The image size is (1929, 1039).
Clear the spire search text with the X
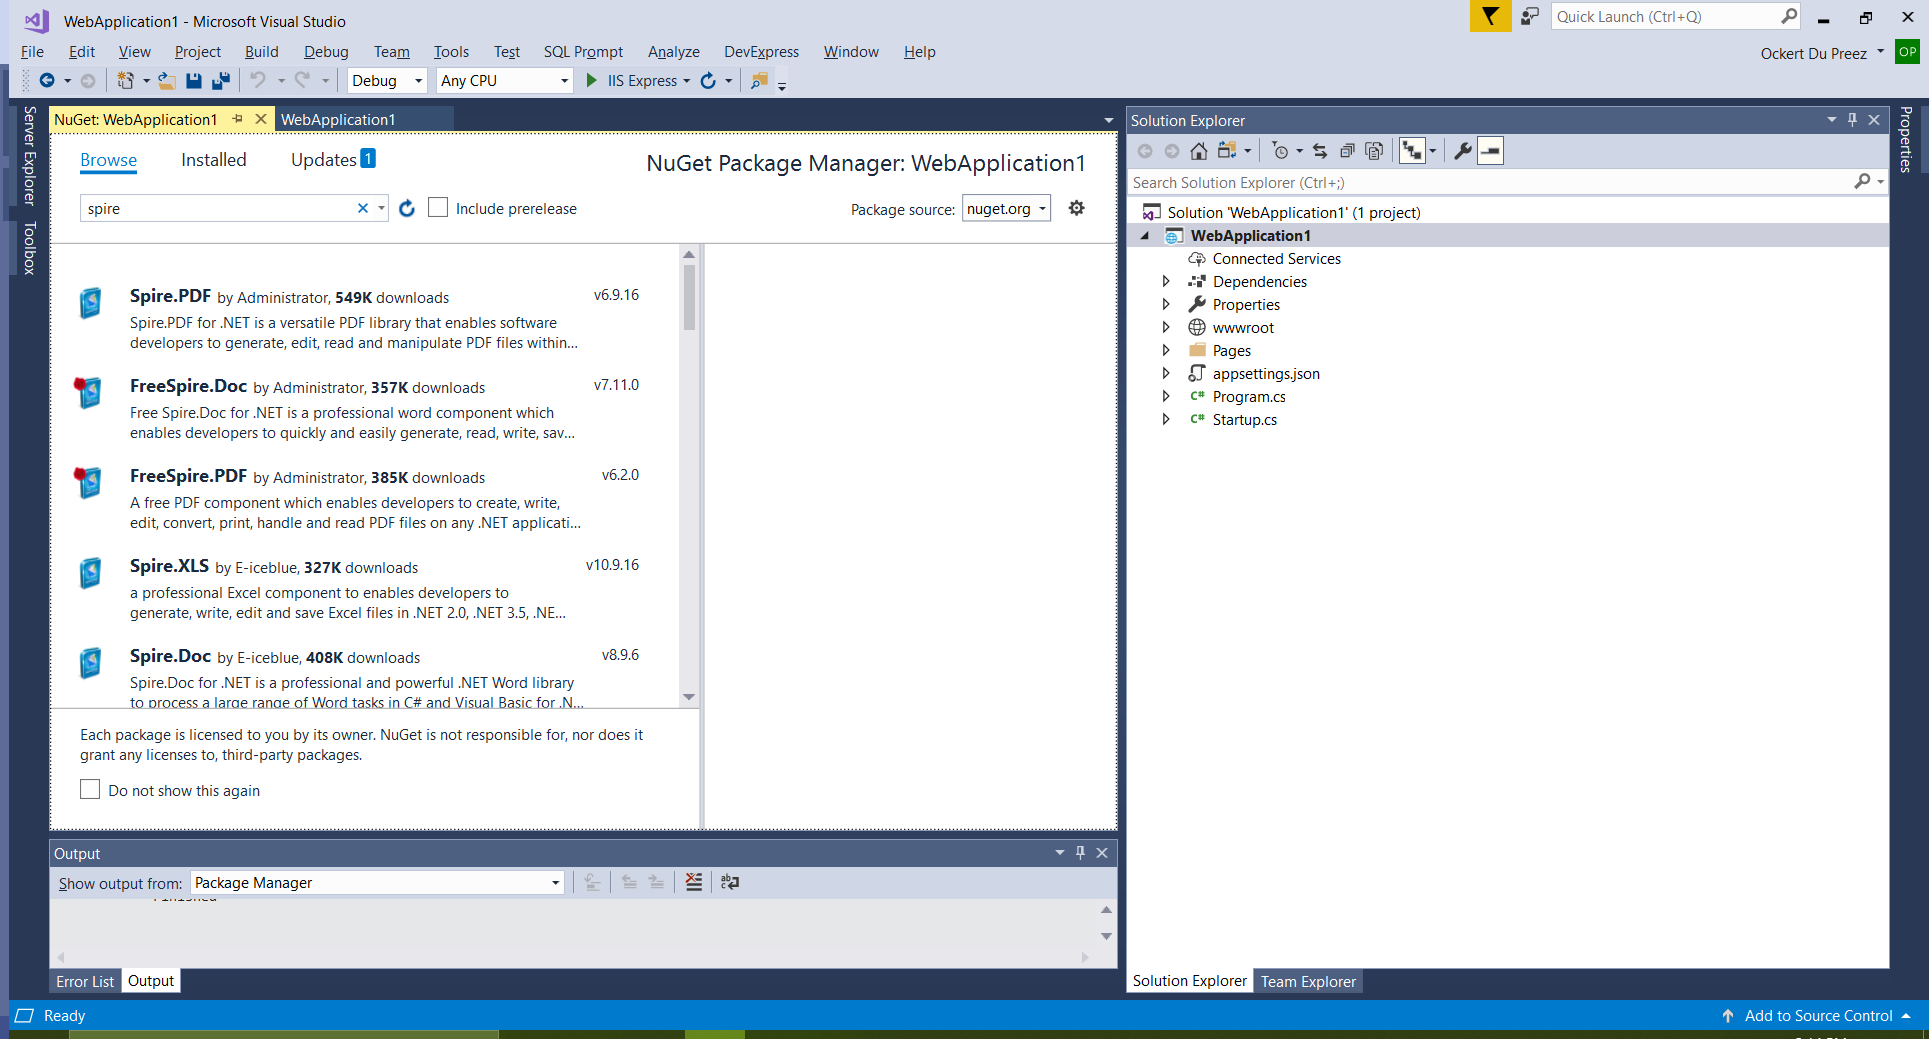pos(363,208)
